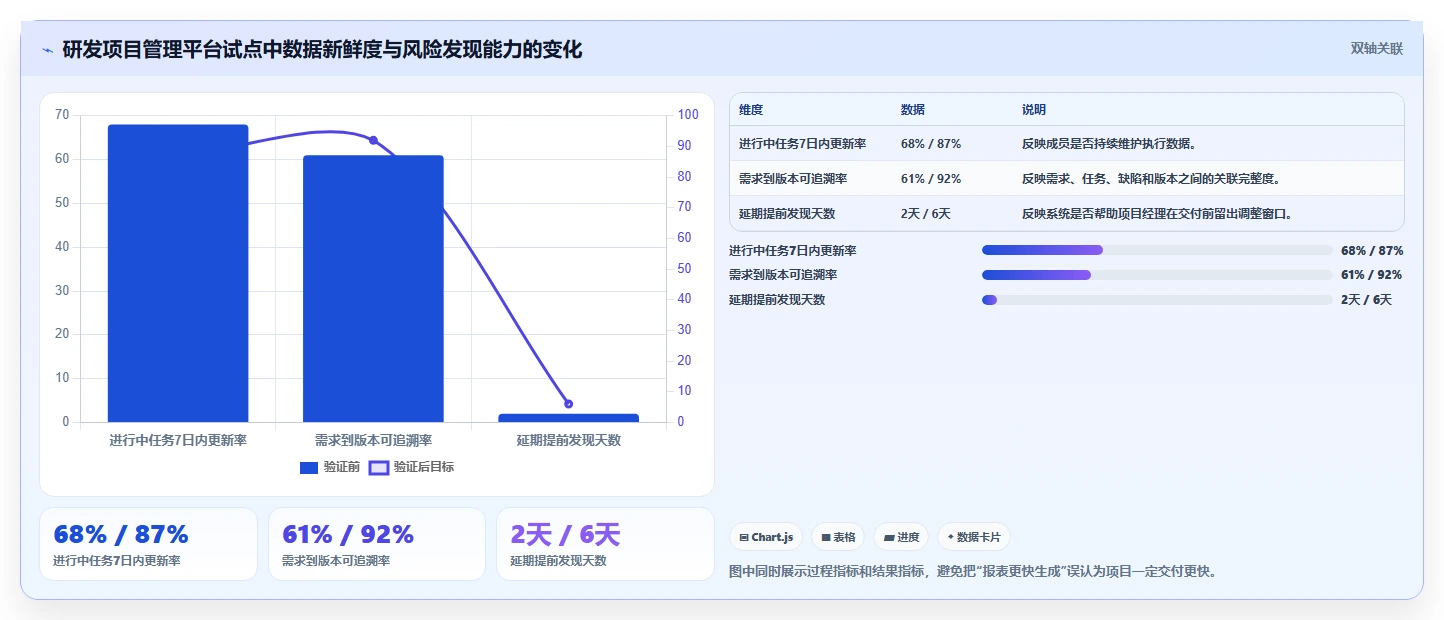Click 进行中任务7日内更新率 label left of progress bar

point(793,250)
